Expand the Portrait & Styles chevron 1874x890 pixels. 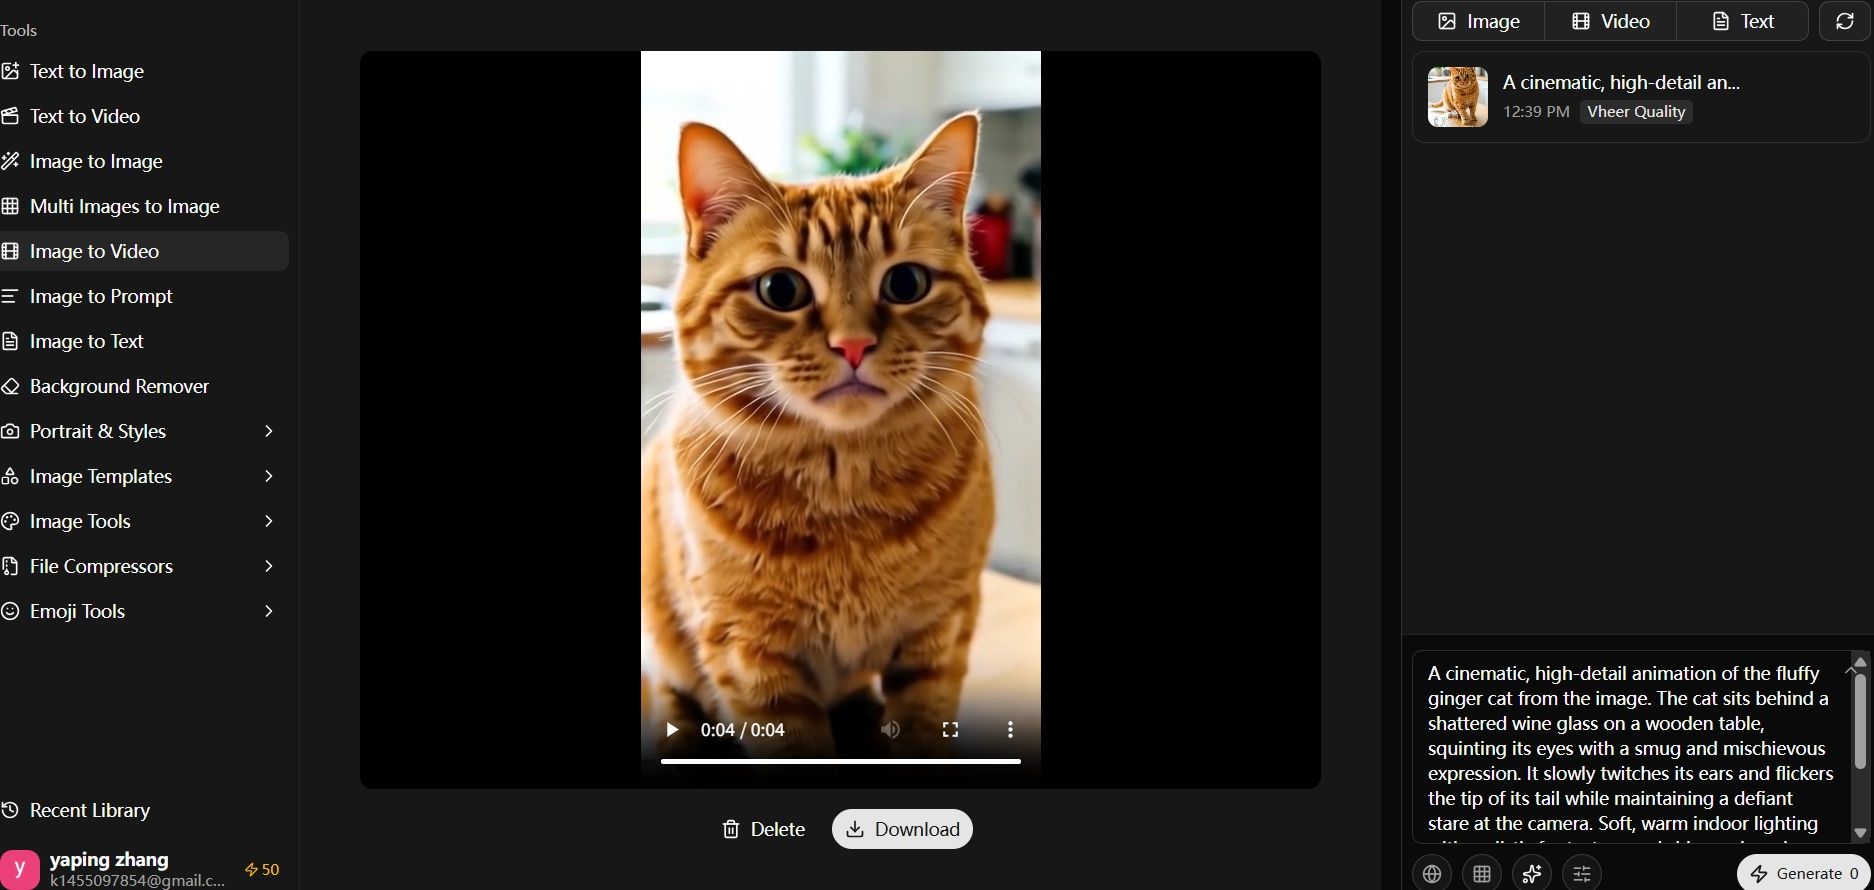[268, 431]
